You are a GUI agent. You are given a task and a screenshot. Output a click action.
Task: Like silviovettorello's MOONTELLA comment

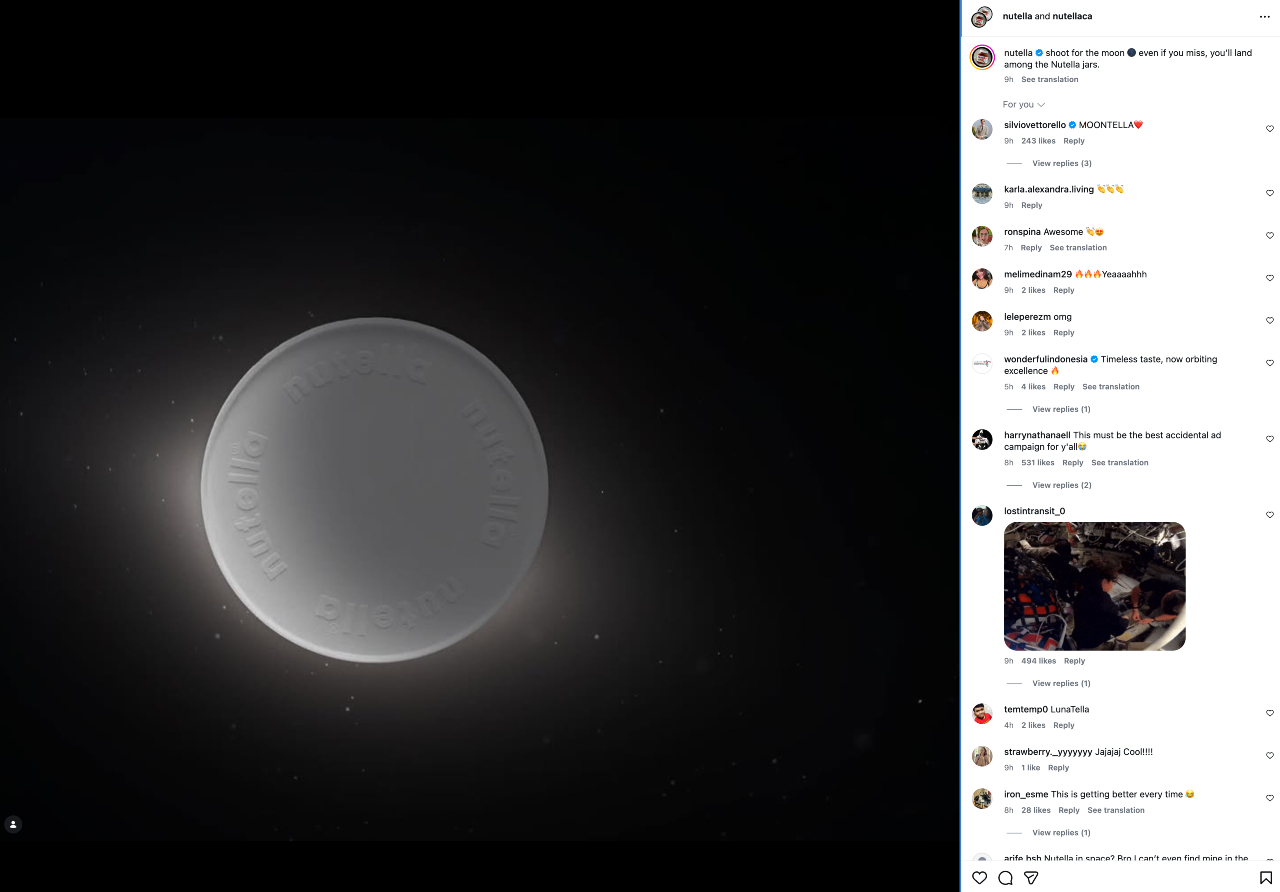coord(1270,129)
